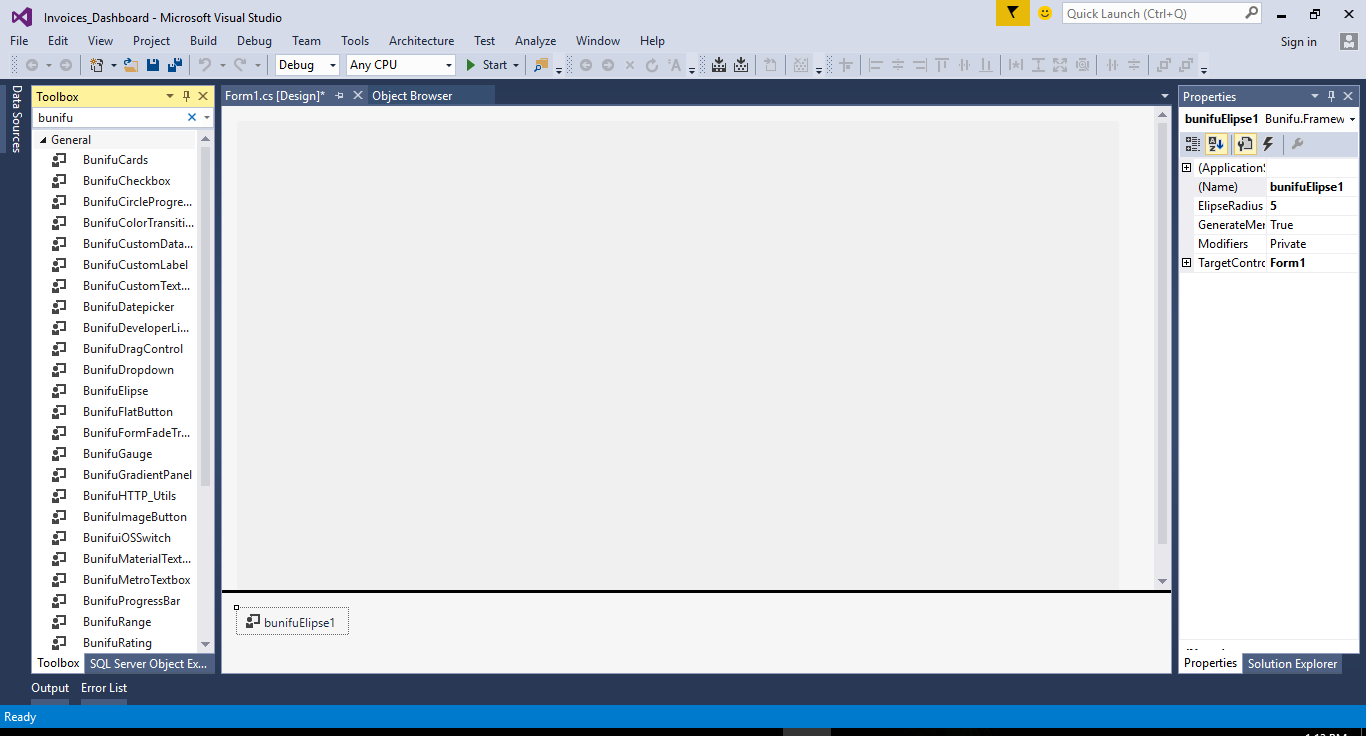Edit the ElipseRadius value 5
The height and width of the screenshot is (736, 1366).
coord(1312,206)
